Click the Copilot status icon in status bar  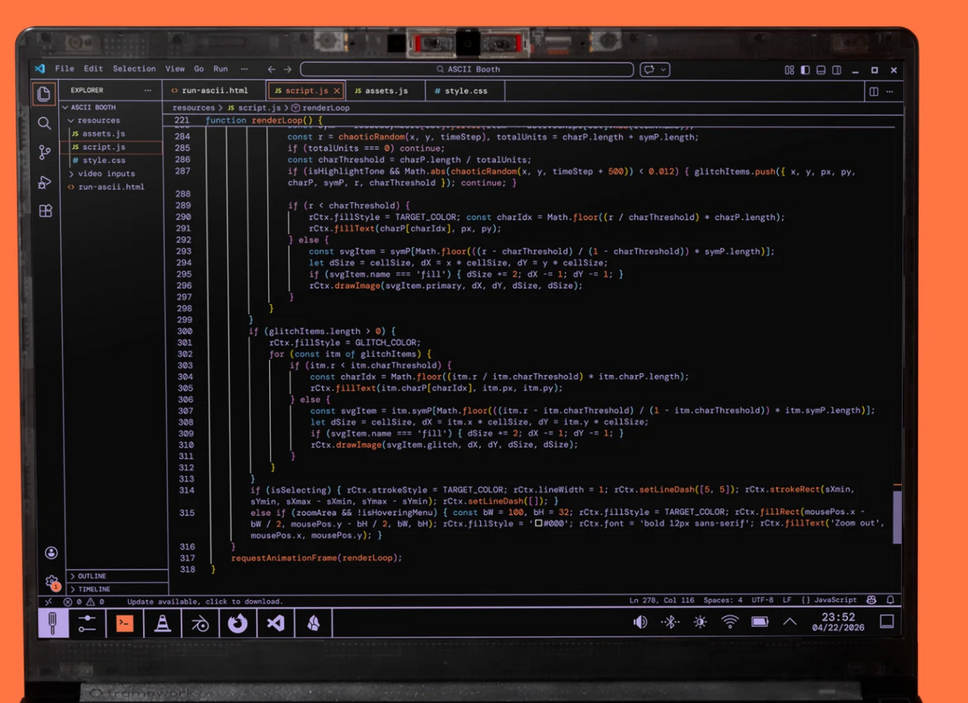[x=872, y=599]
